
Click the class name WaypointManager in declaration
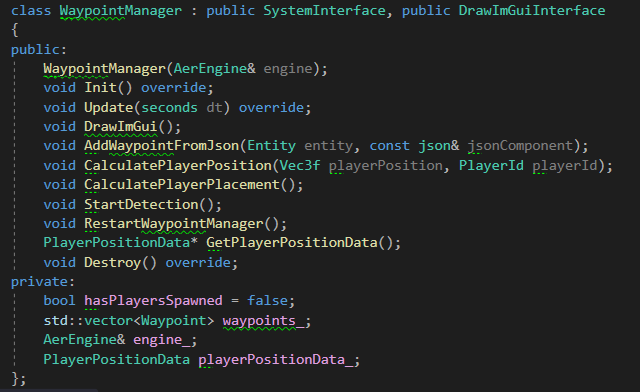pos(120,11)
